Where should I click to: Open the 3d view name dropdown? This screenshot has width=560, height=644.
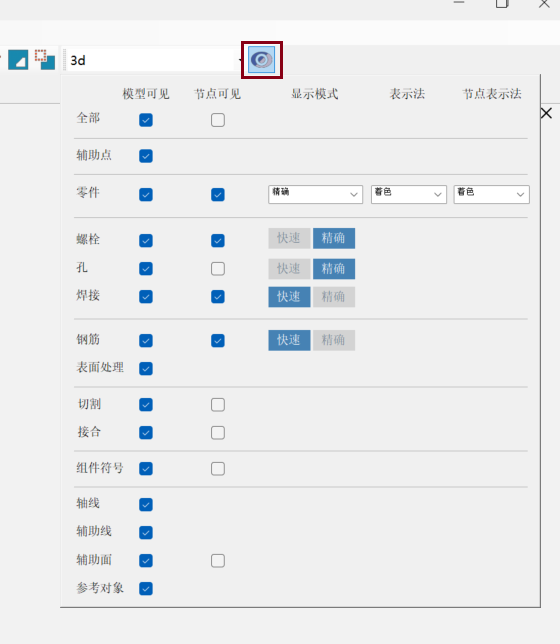(154, 60)
